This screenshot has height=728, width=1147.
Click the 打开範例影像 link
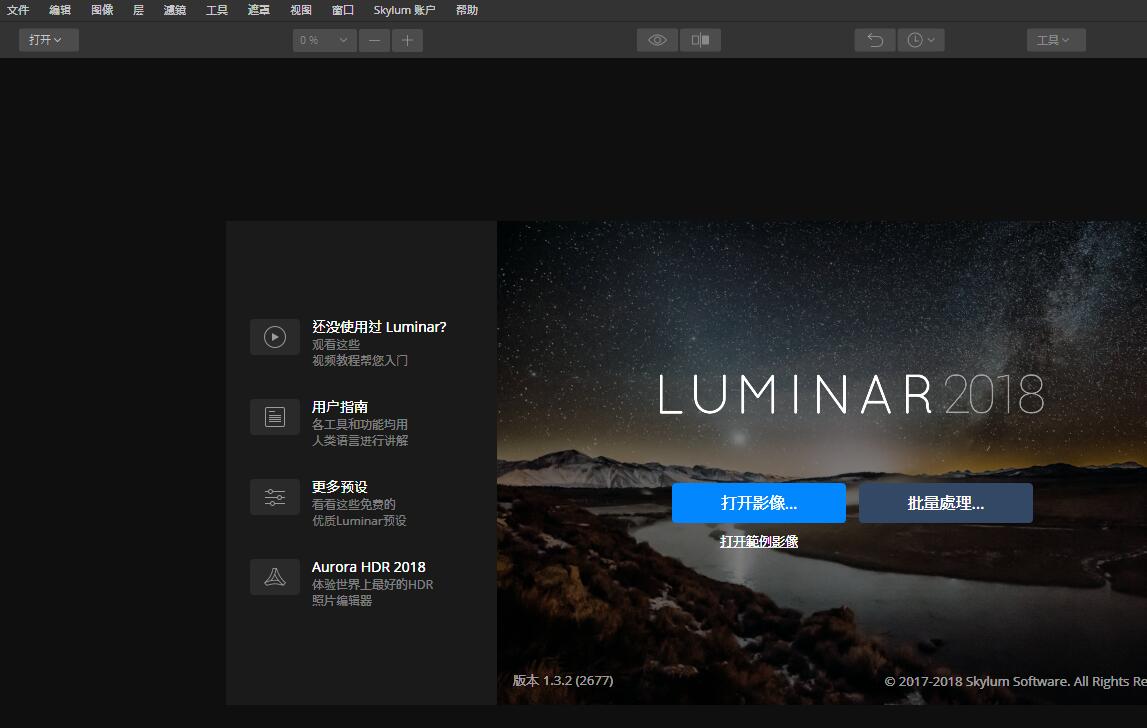click(759, 541)
